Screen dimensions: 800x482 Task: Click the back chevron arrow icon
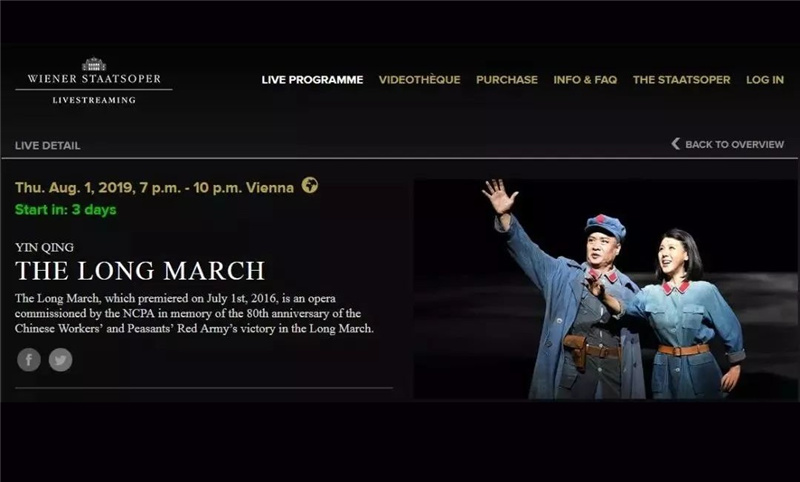click(x=676, y=144)
